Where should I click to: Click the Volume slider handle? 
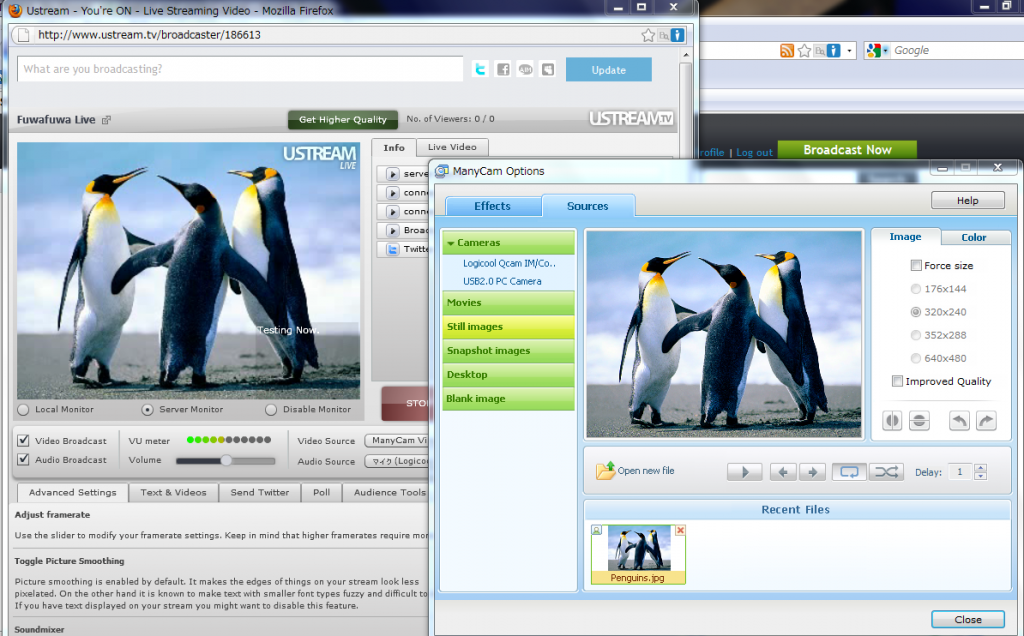tap(226, 460)
